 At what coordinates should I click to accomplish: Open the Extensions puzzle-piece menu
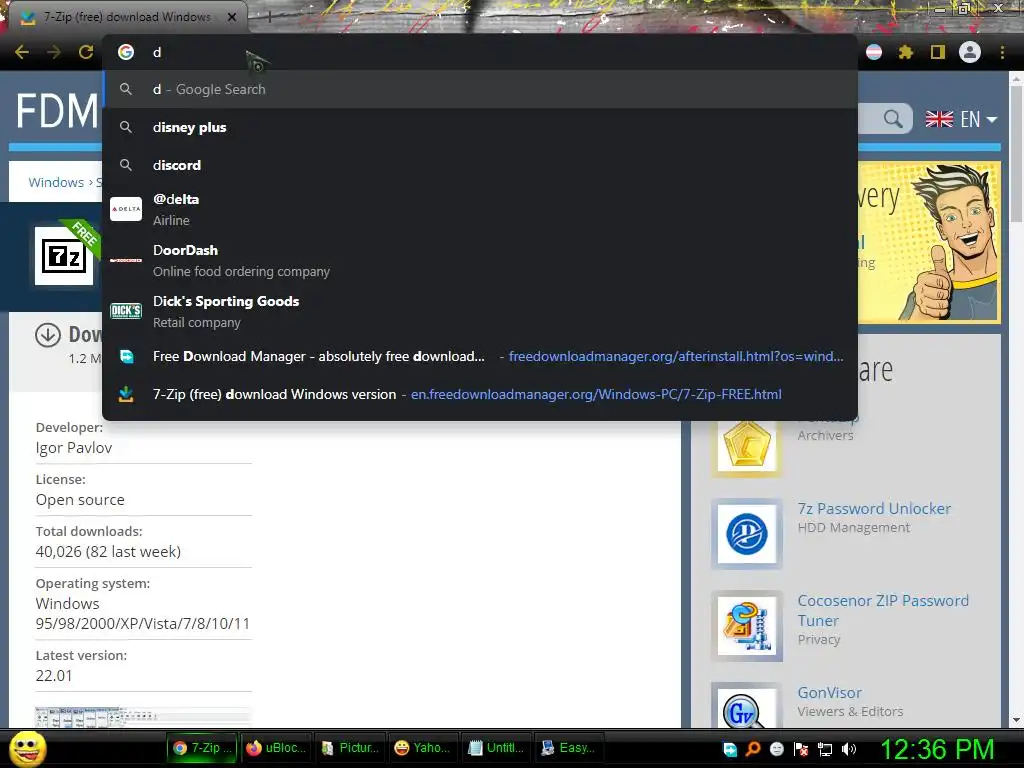[906, 52]
